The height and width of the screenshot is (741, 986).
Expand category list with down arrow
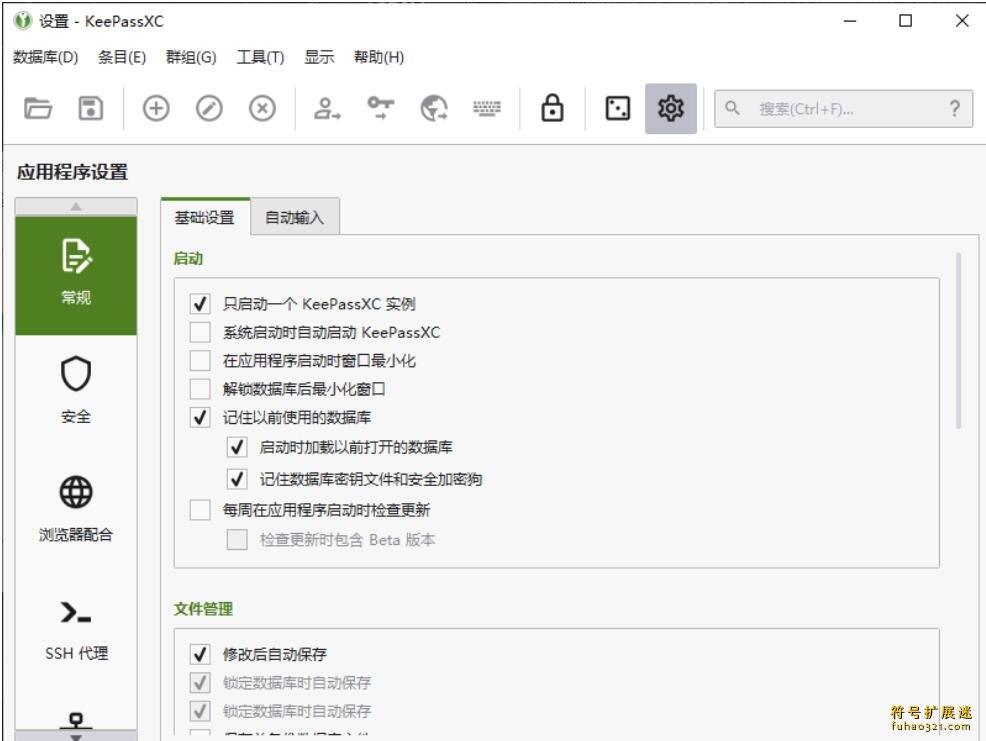click(76, 736)
